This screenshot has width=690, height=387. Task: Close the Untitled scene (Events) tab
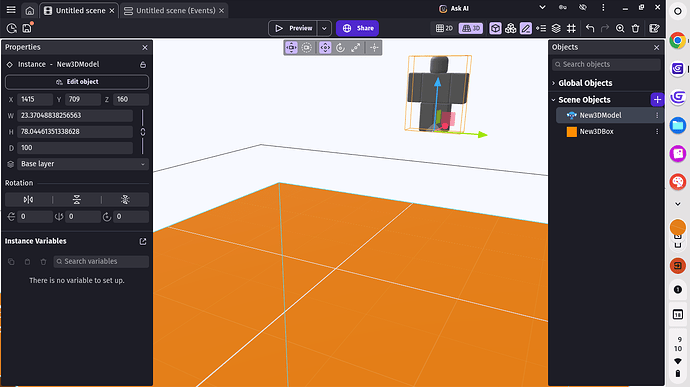tap(221, 11)
